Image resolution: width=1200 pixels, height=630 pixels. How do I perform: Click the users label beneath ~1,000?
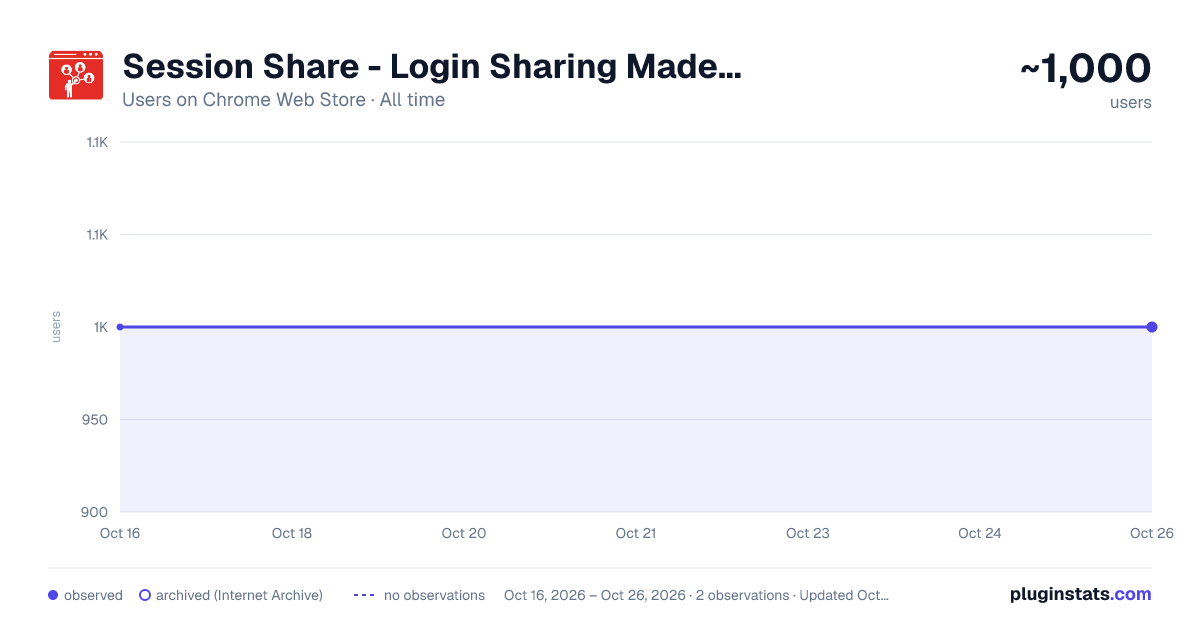click(x=1131, y=102)
